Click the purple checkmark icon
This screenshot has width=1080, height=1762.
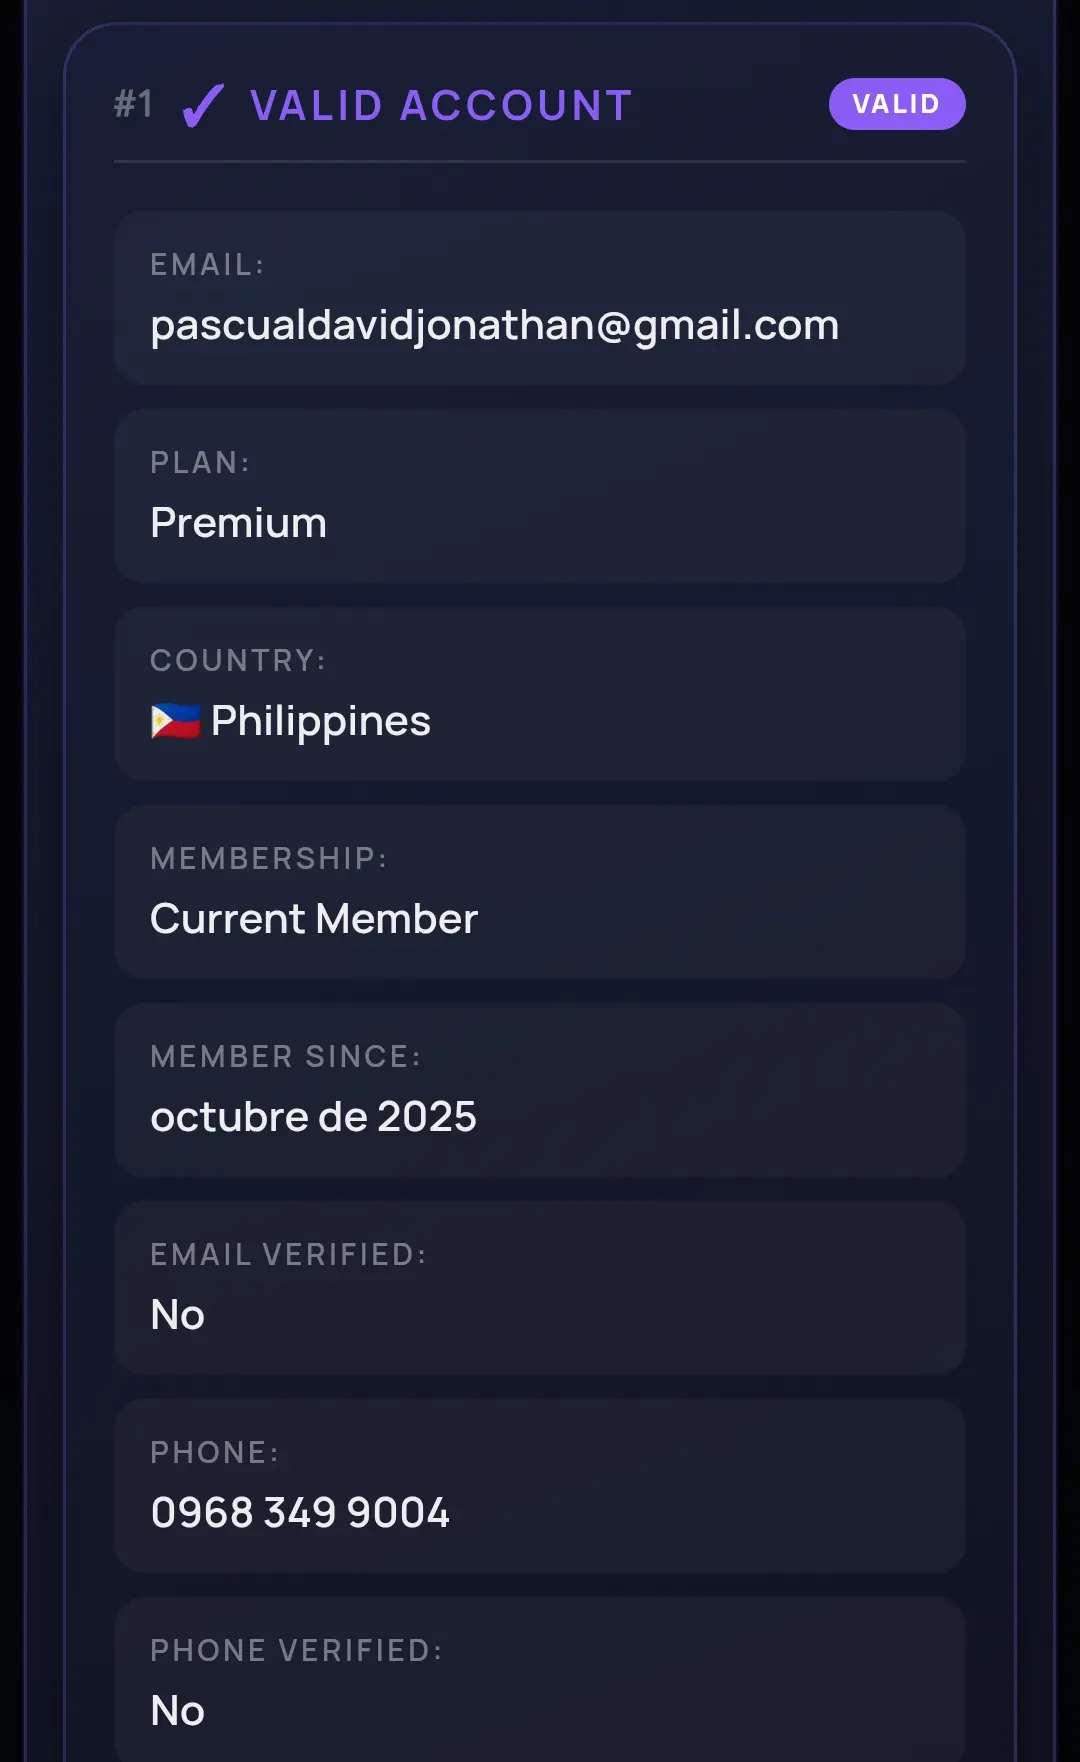point(203,106)
